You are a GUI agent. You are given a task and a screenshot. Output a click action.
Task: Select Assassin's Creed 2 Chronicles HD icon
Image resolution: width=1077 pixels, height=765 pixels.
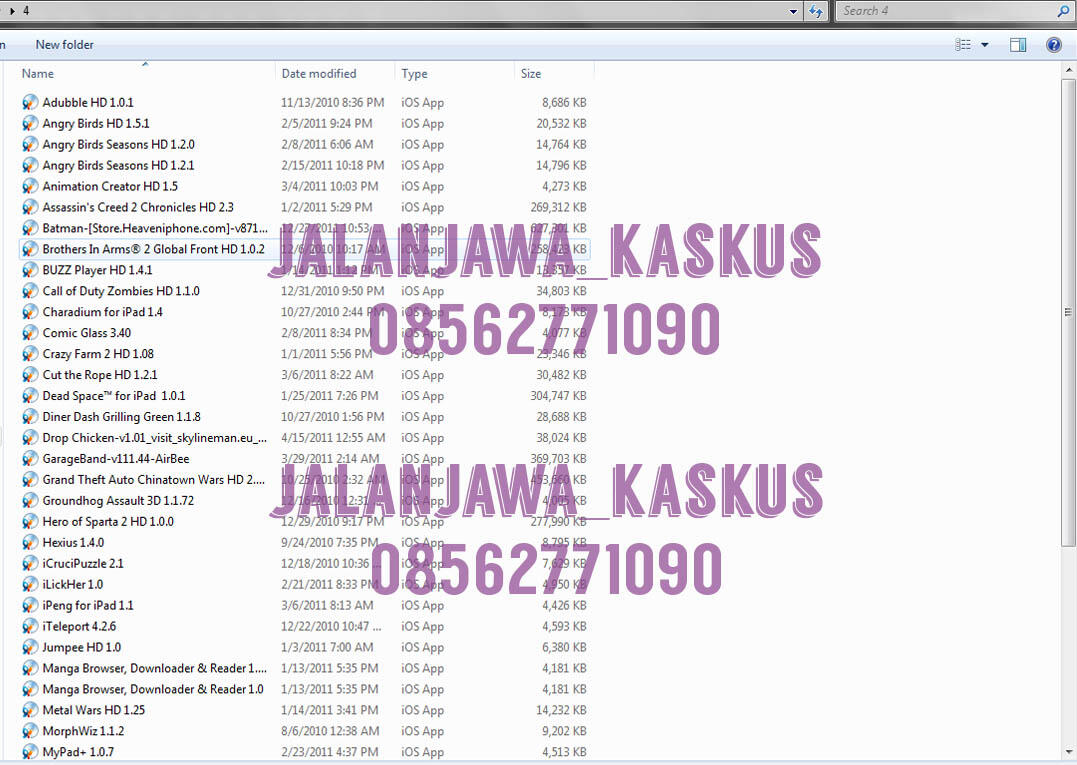click(30, 207)
